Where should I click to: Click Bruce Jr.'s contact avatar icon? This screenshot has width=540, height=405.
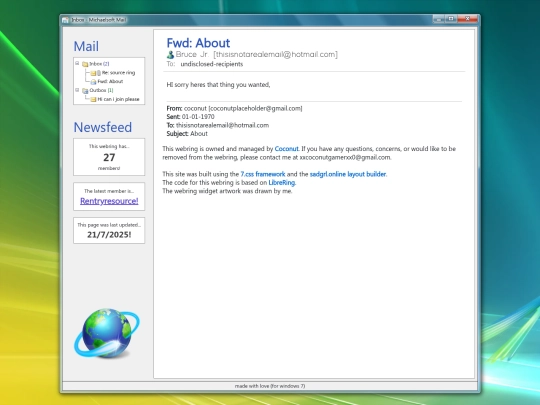click(170, 54)
